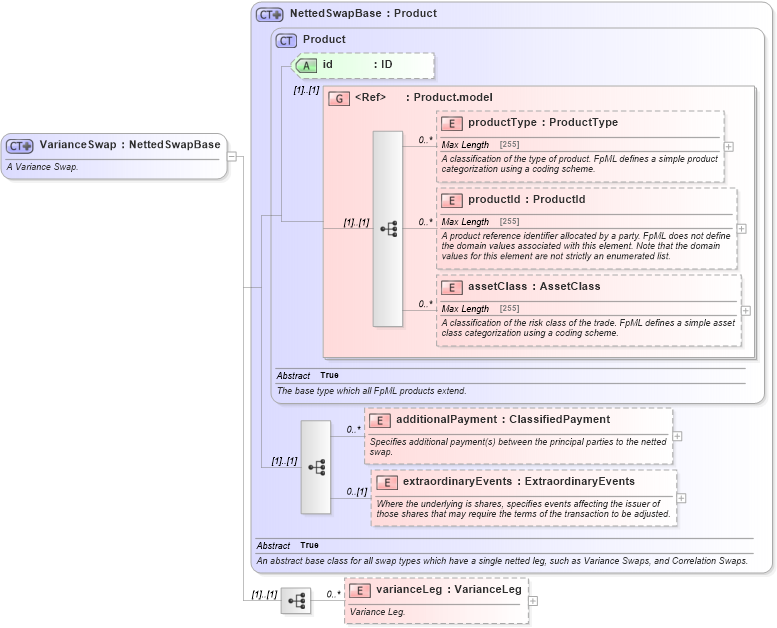Click the CT icon of NettedSwapBase

(269, 14)
